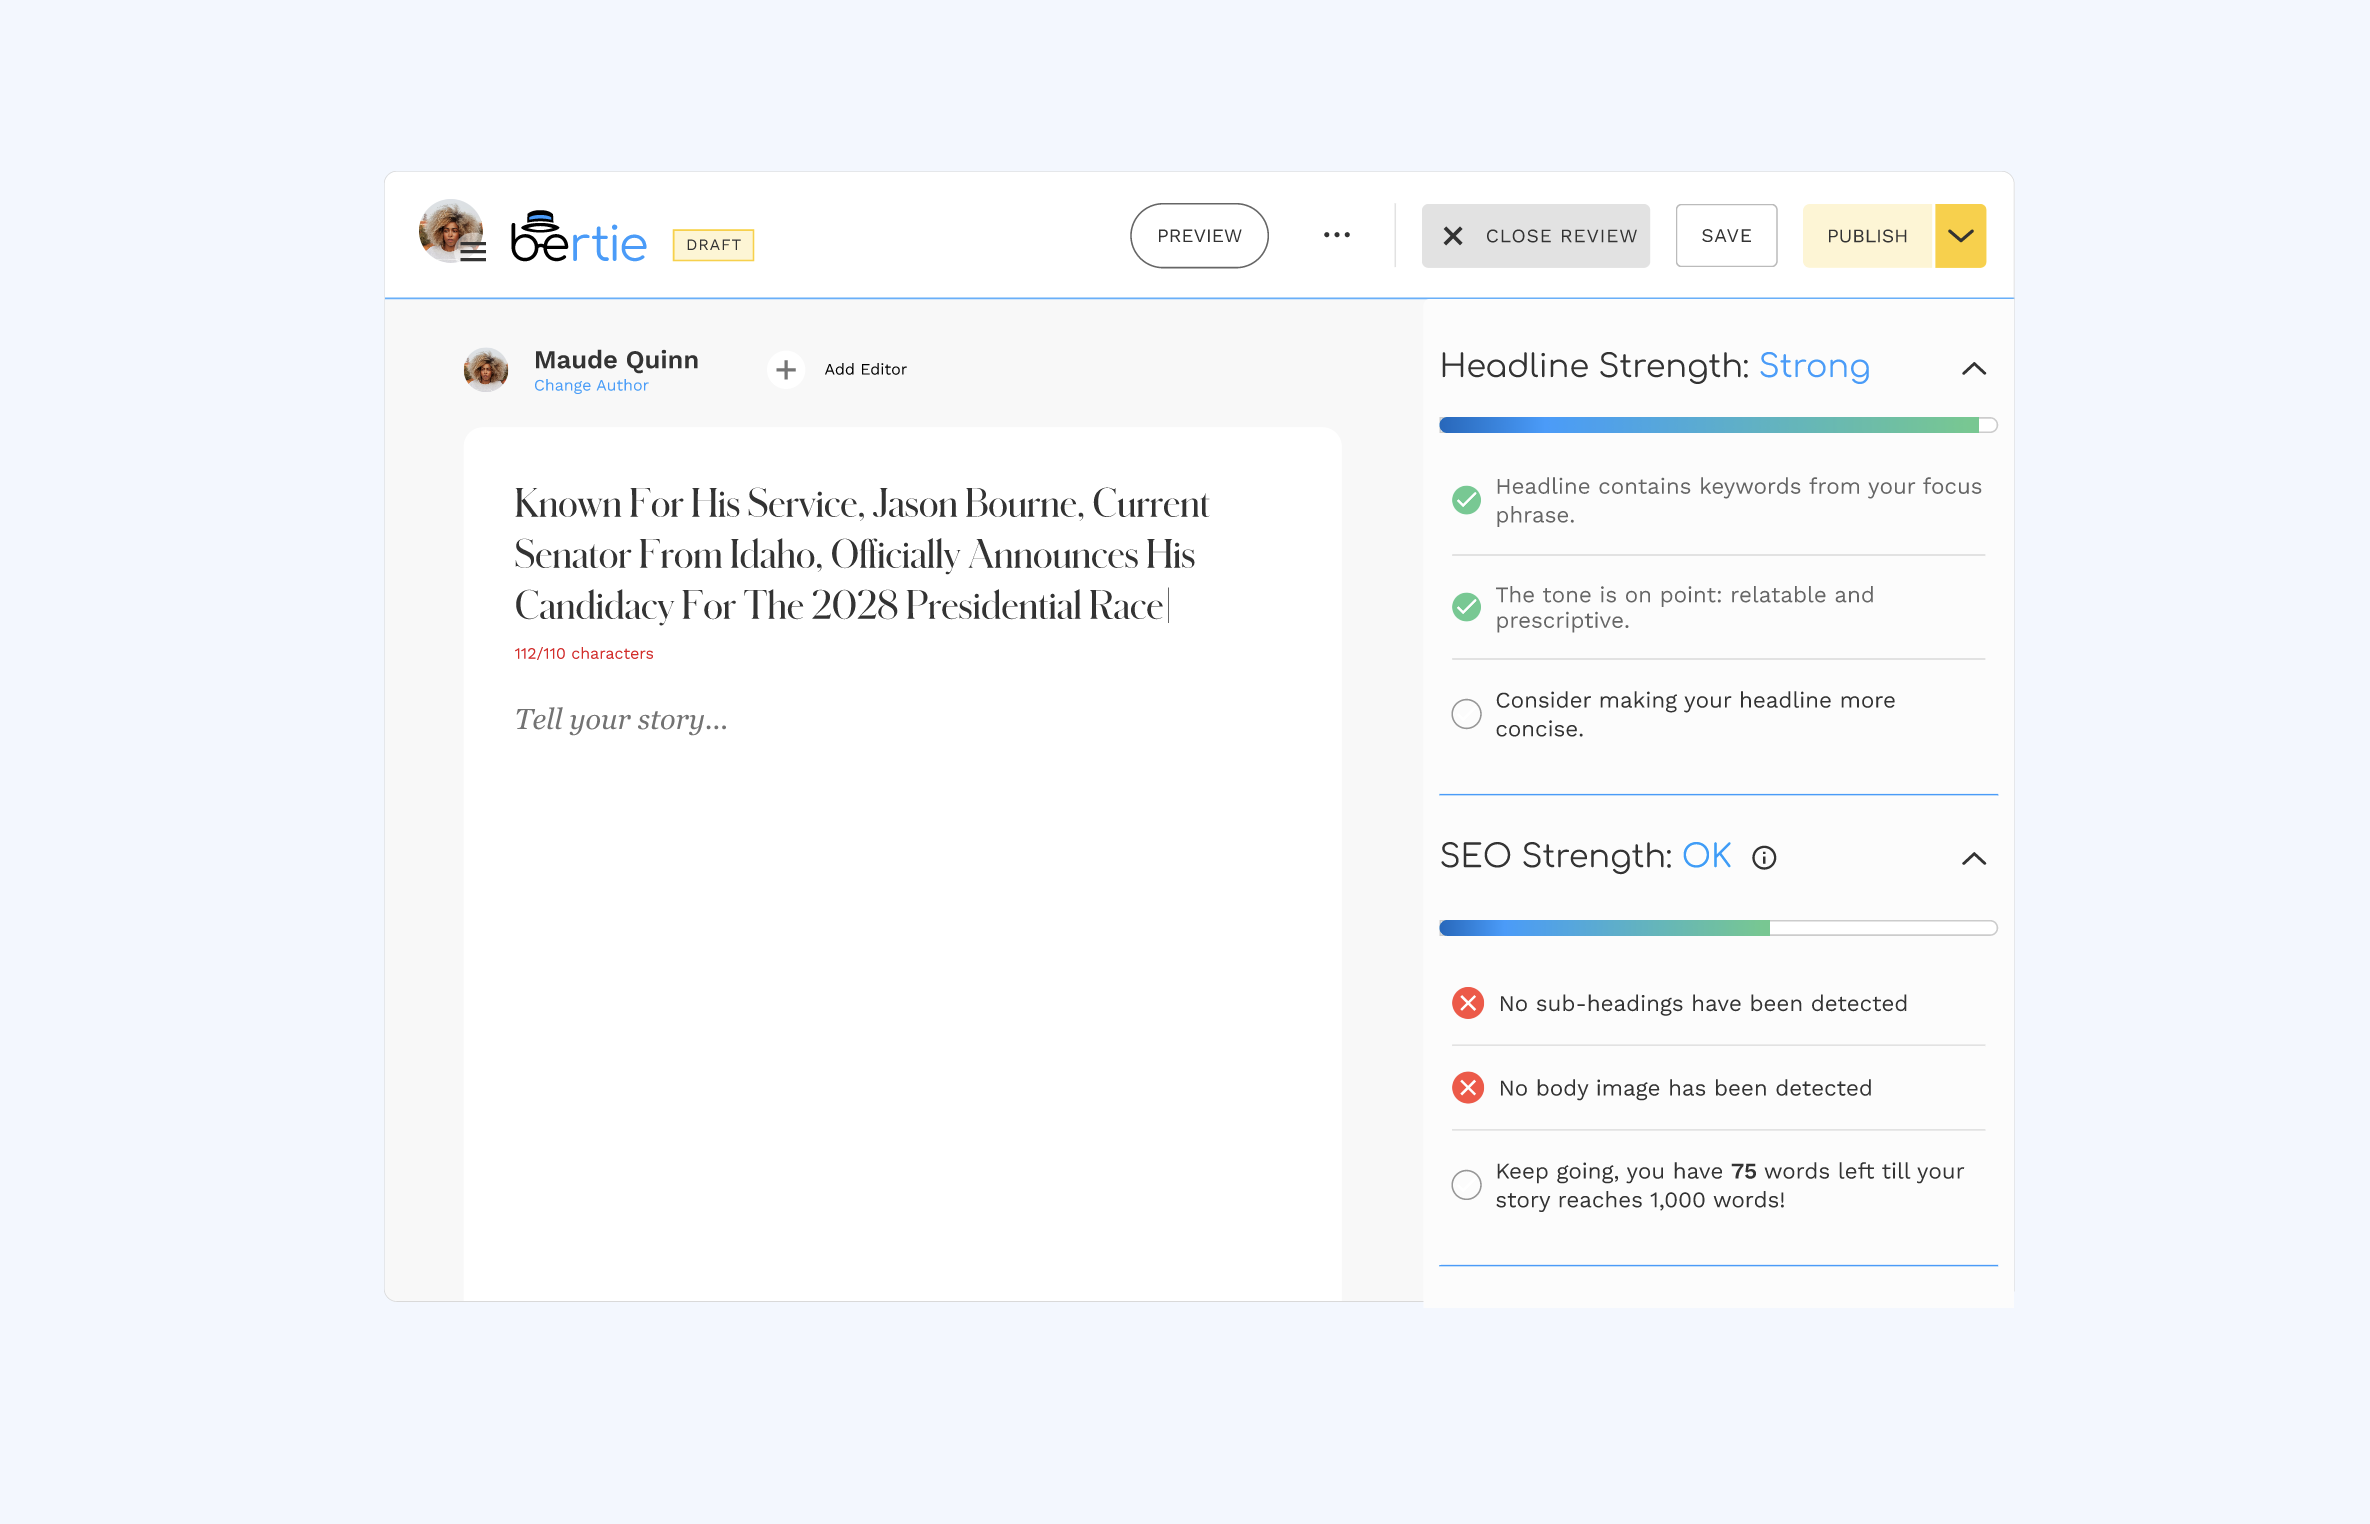Click the X icon in Close Review
This screenshot has width=2370, height=1524.
[x=1453, y=236]
